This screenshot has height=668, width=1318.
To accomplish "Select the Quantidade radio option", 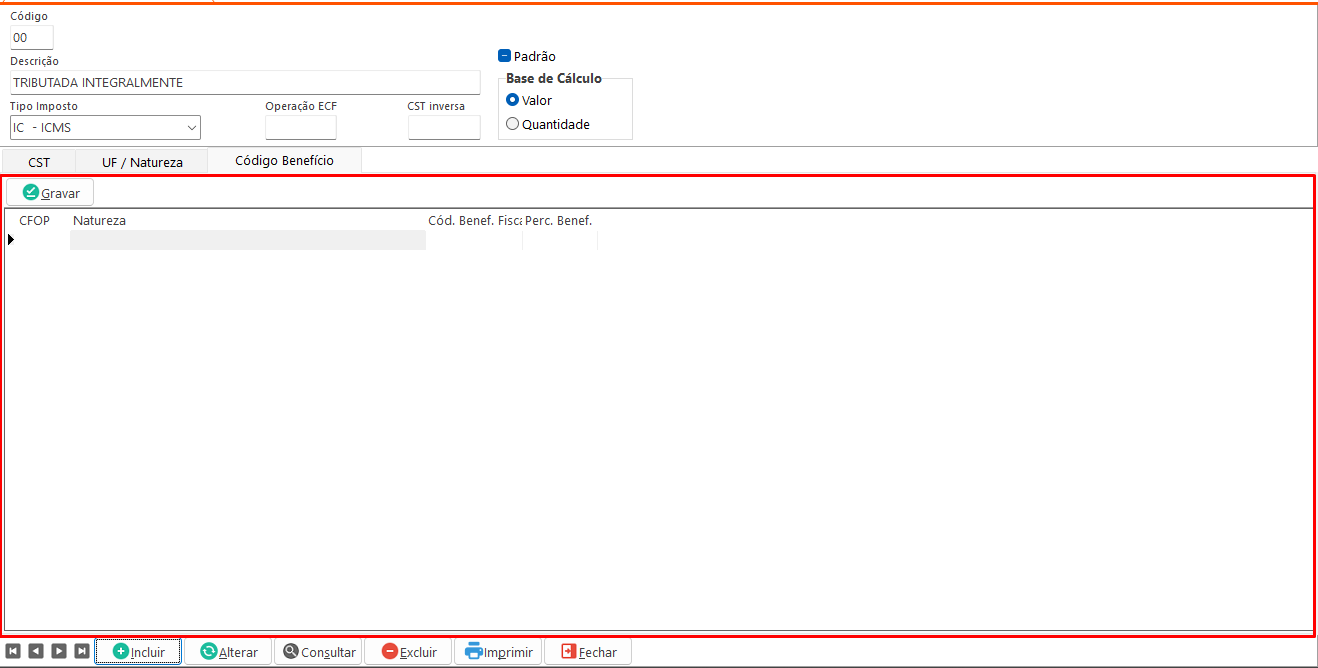I will point(513,124).
